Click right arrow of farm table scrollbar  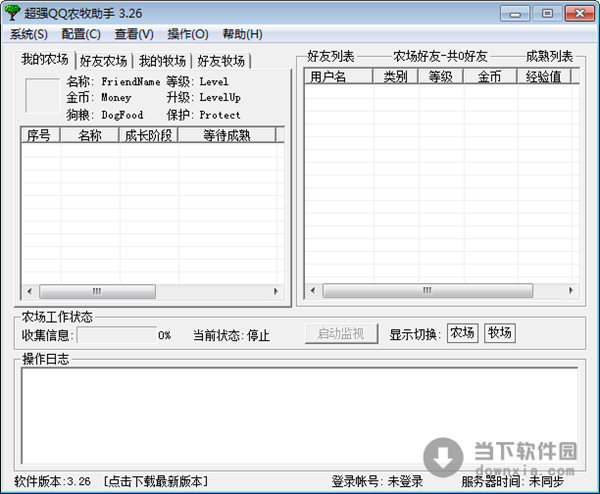click(x=276, y=292)
